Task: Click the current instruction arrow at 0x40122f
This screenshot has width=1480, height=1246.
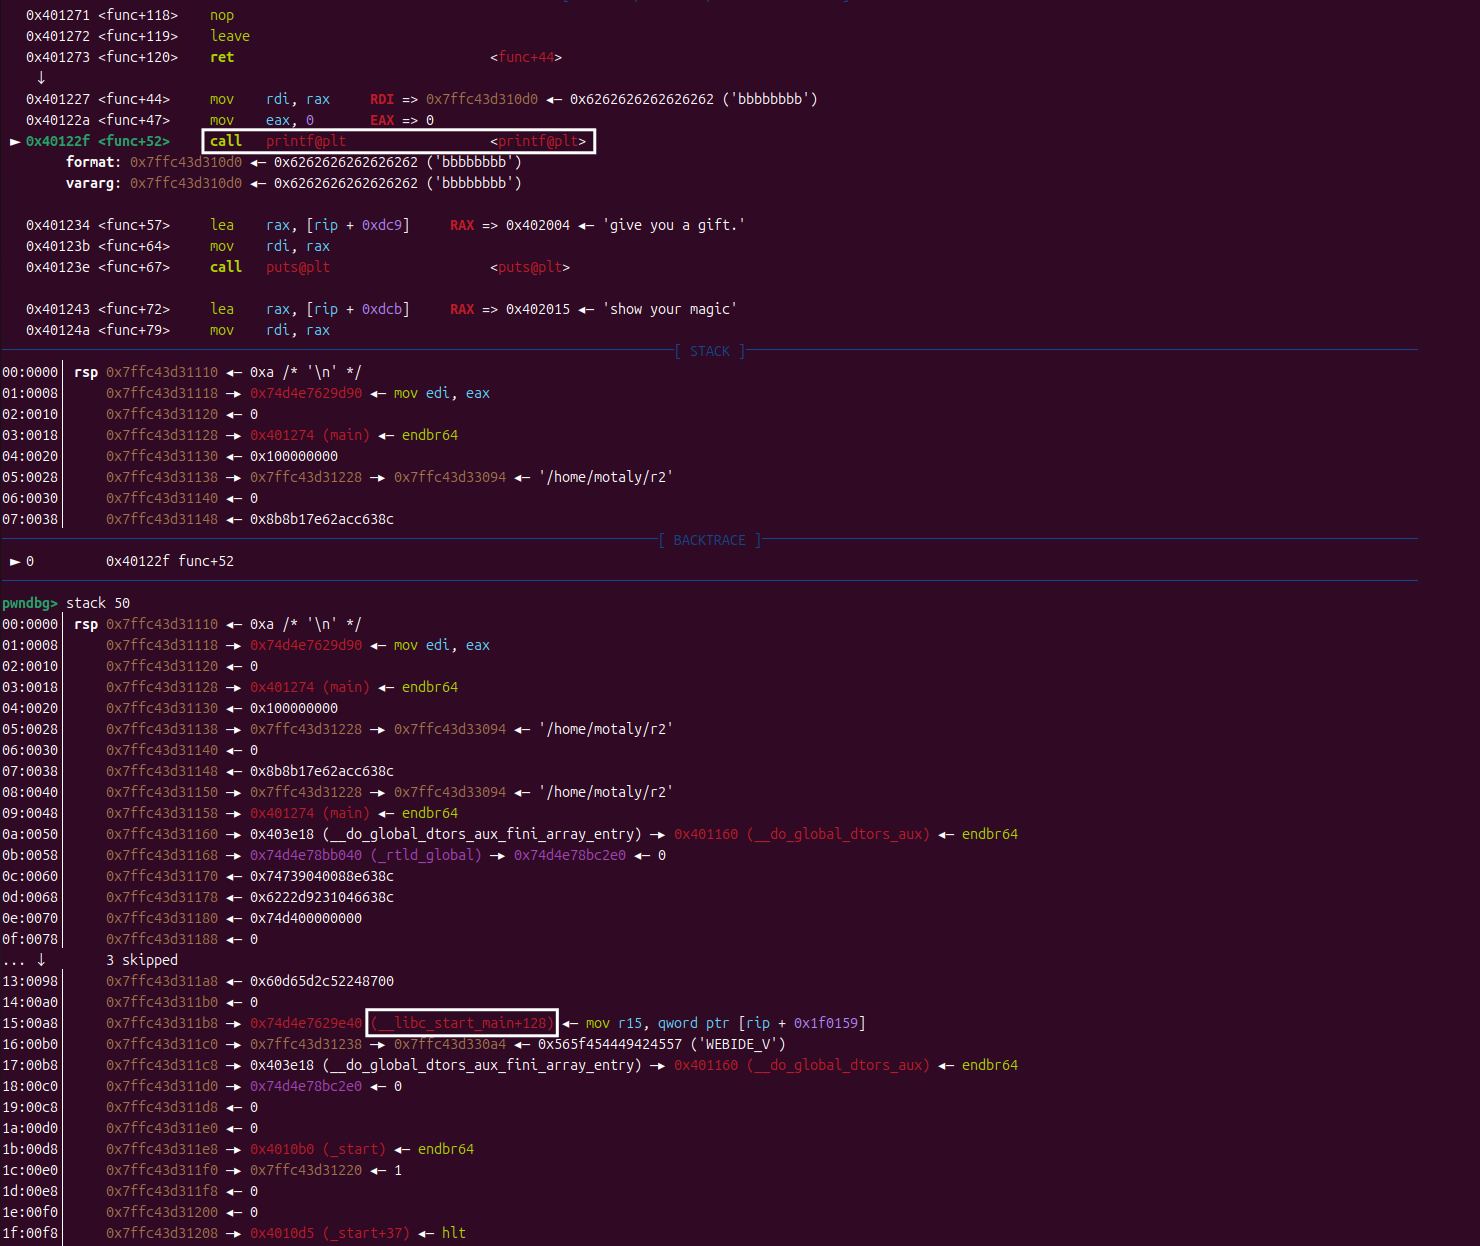Action: pyautogui.click(x=15, y=142)
